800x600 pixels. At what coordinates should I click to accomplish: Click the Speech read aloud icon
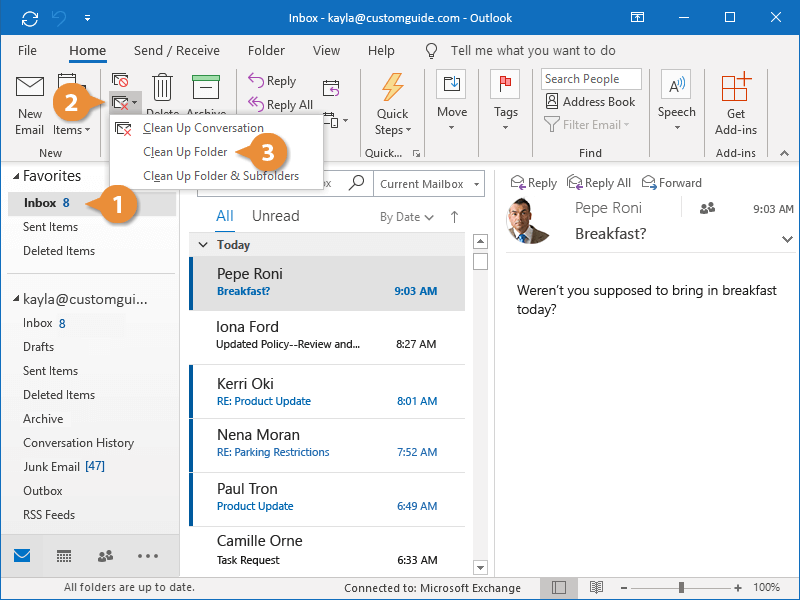point(676,84)
